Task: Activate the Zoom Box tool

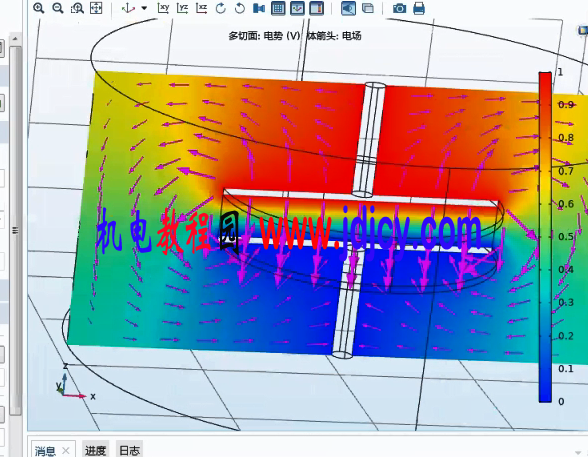Action: tap(77, 8)
